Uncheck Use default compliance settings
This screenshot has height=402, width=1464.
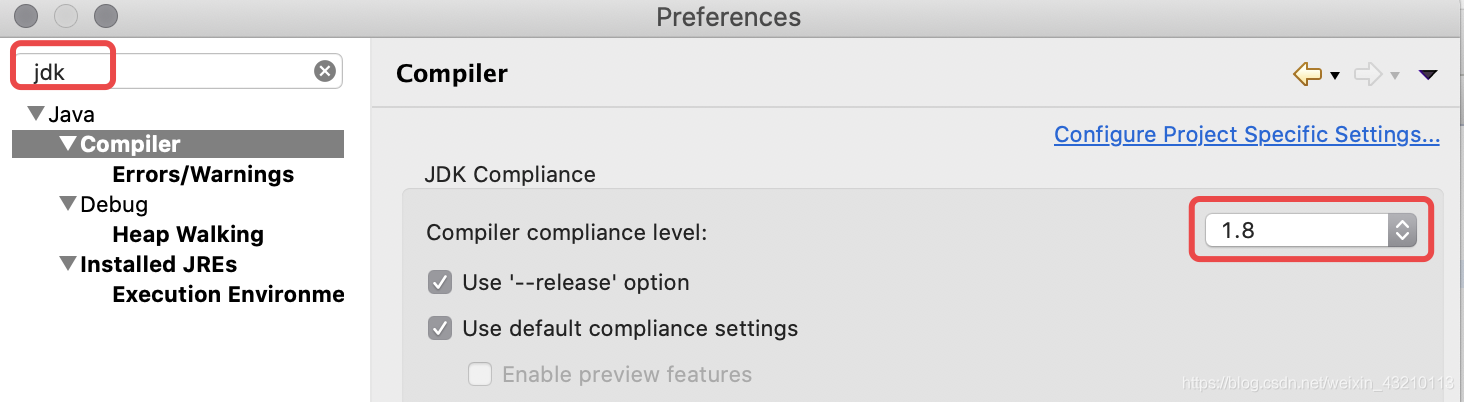pyautogui.click(x=440, y=328)
